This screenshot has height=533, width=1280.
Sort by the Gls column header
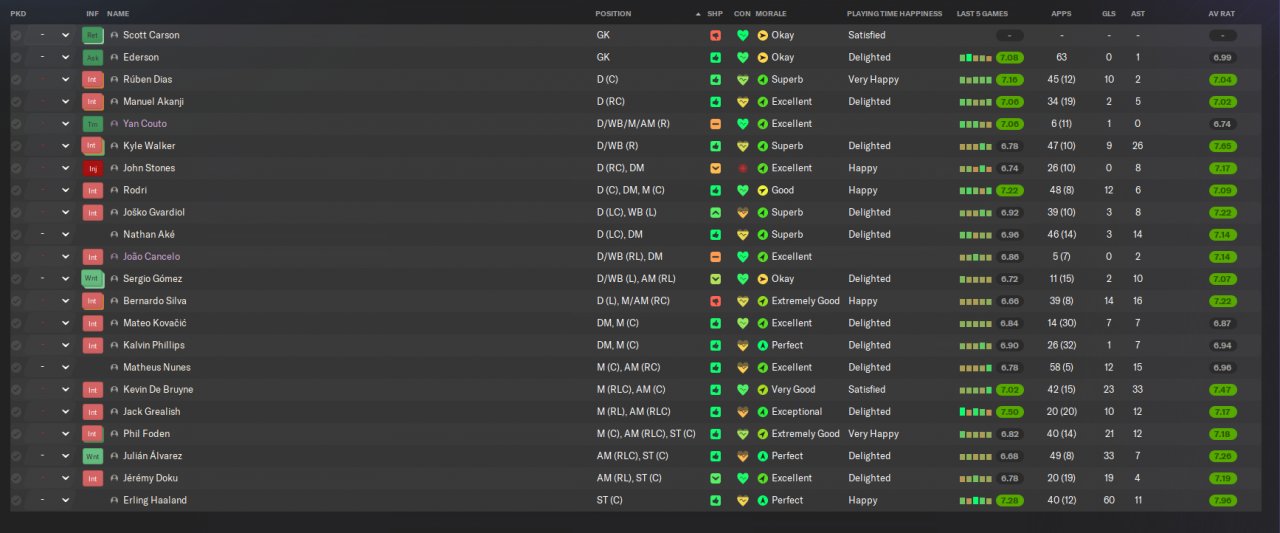(1108, 14)
